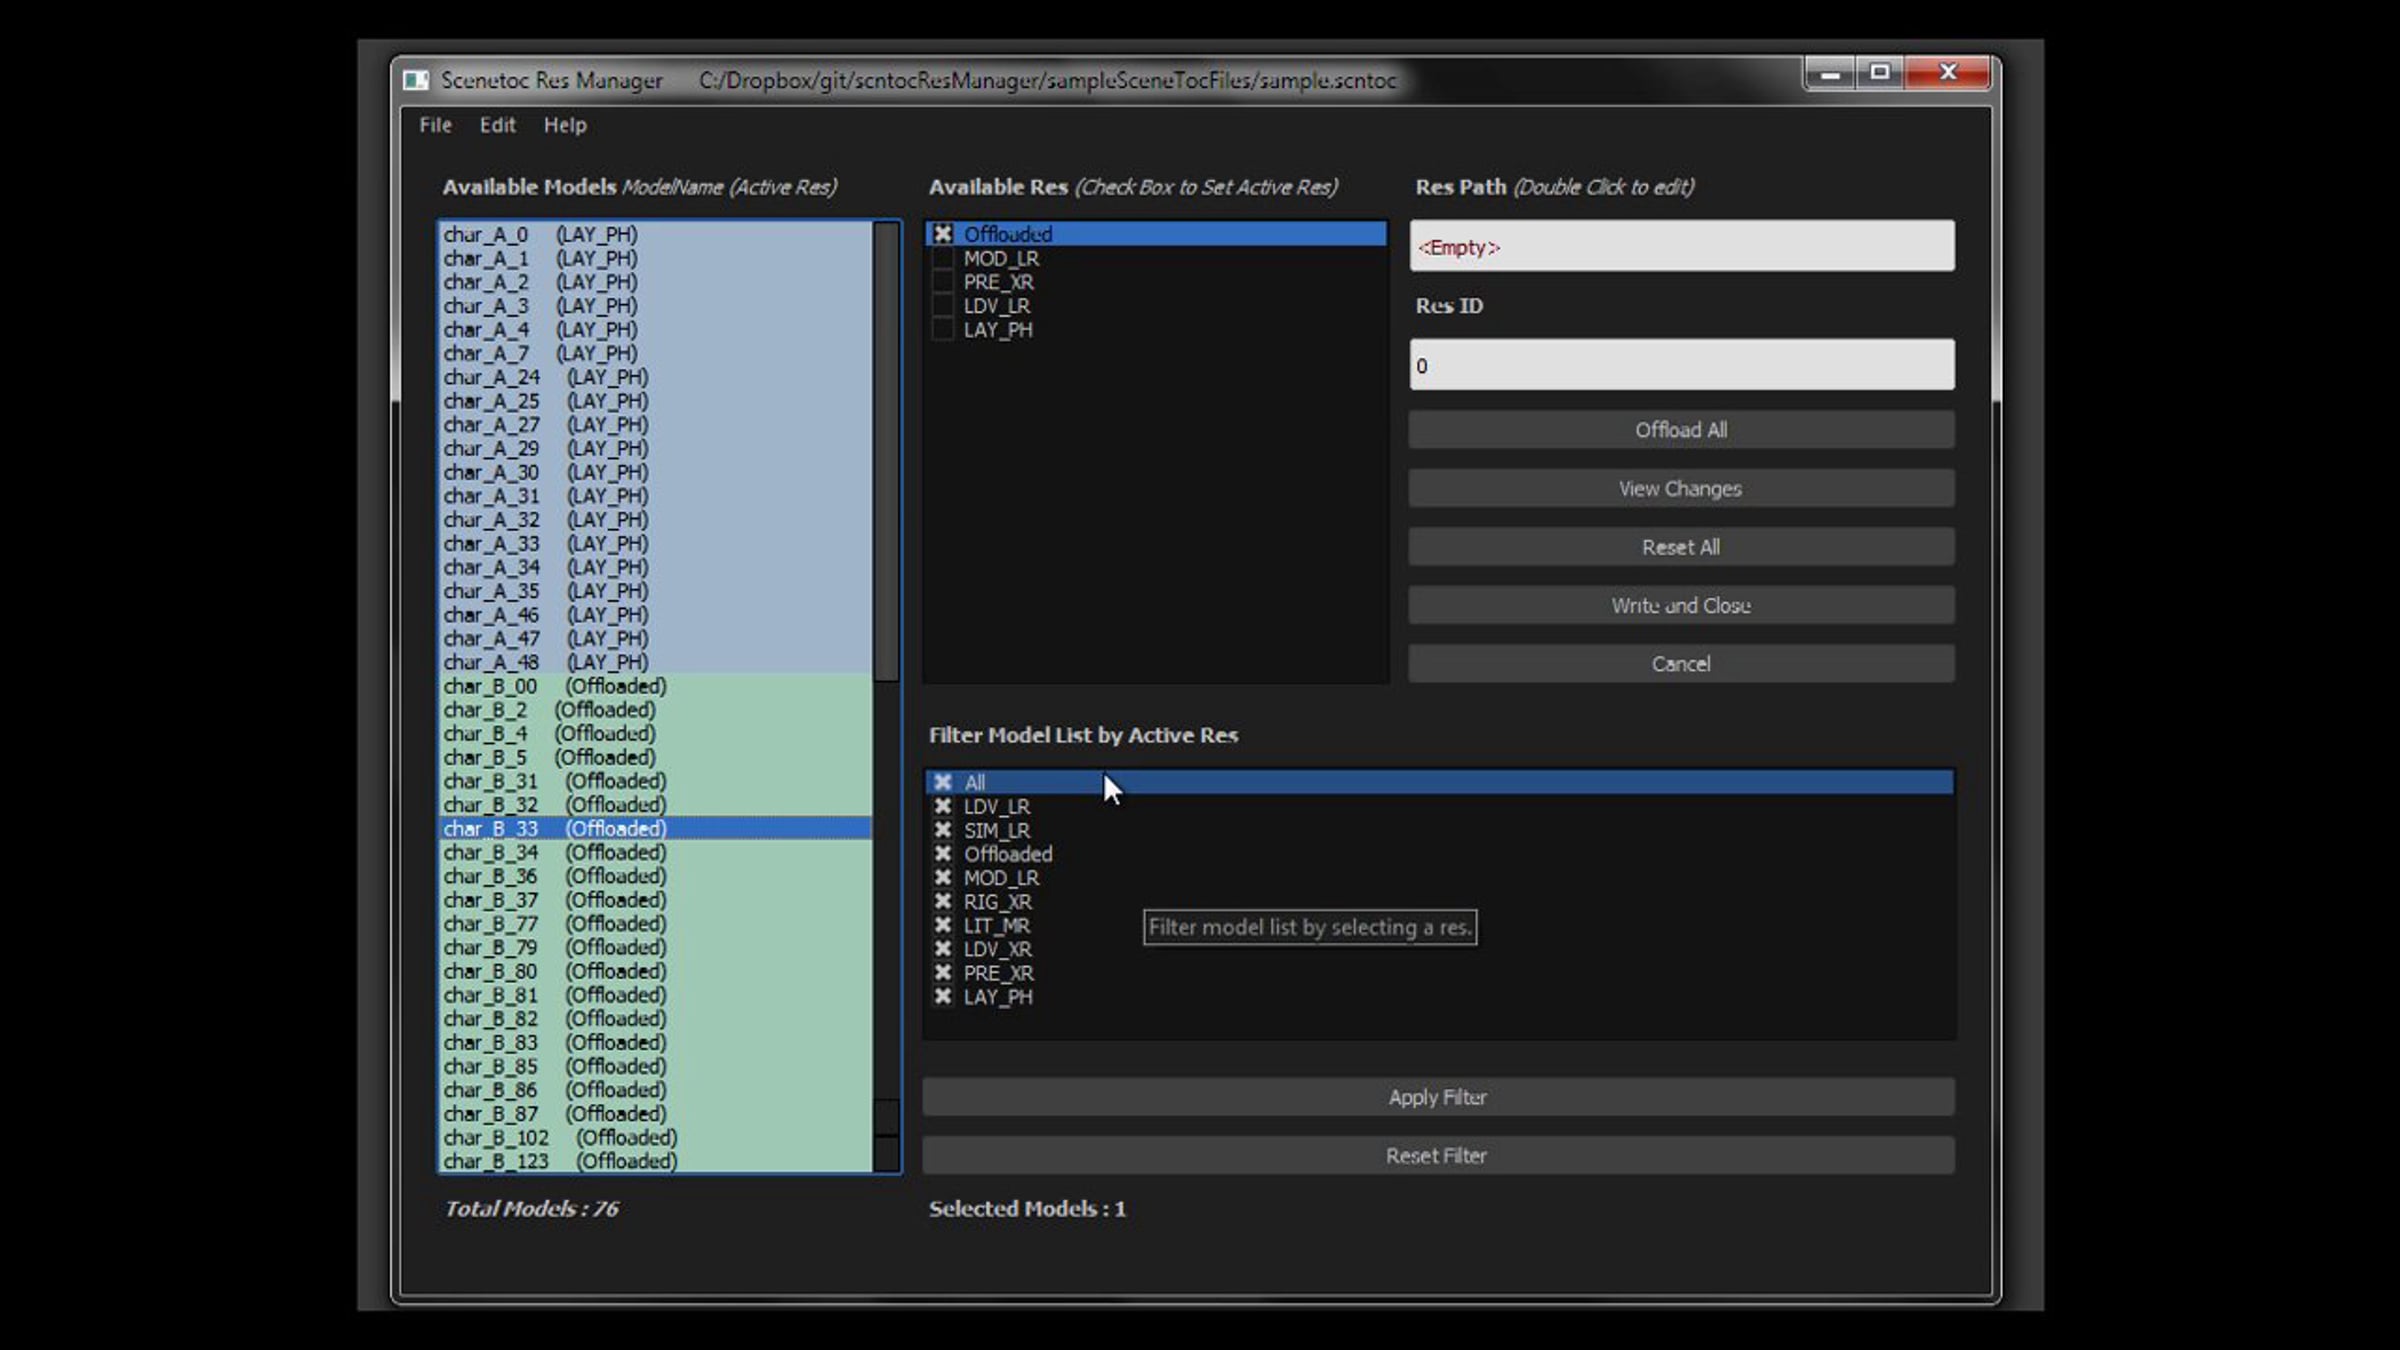Select model char_A_4 in the list
2400x1350 pixels.
pyautogui.click(x=655, y=330)
